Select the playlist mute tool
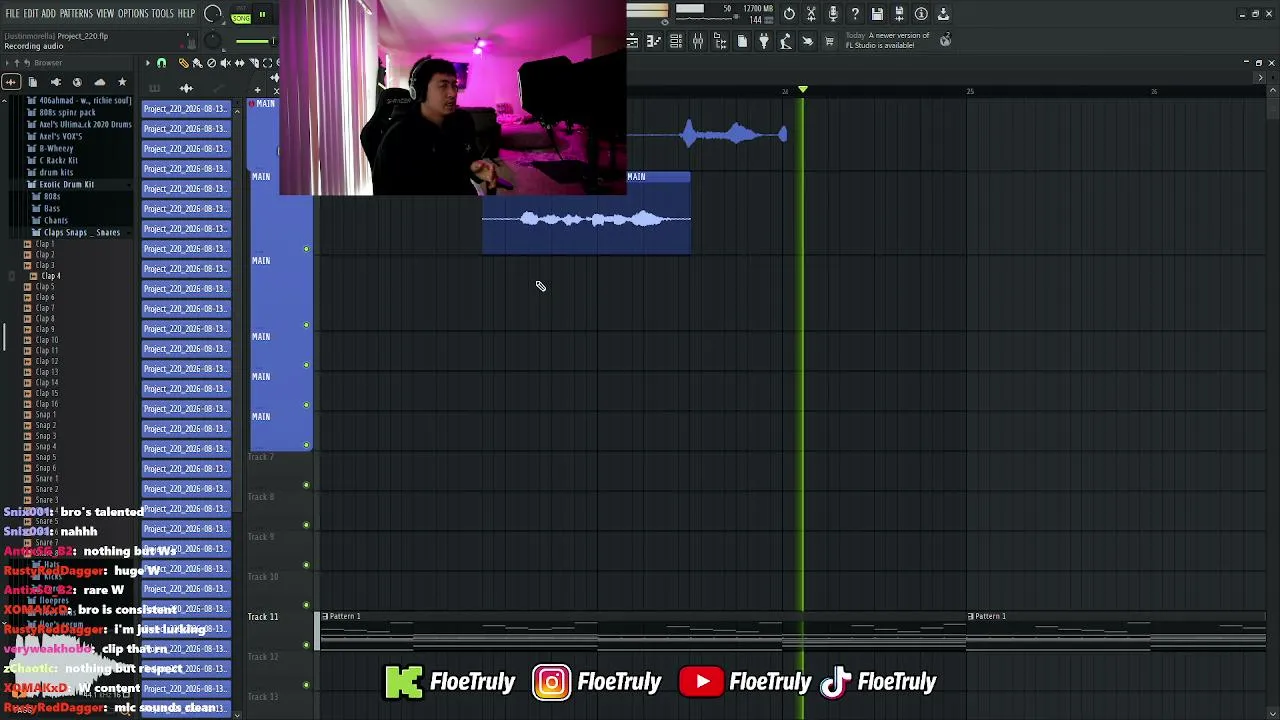This screenshot has width=1280, height=720. point(225,63)
